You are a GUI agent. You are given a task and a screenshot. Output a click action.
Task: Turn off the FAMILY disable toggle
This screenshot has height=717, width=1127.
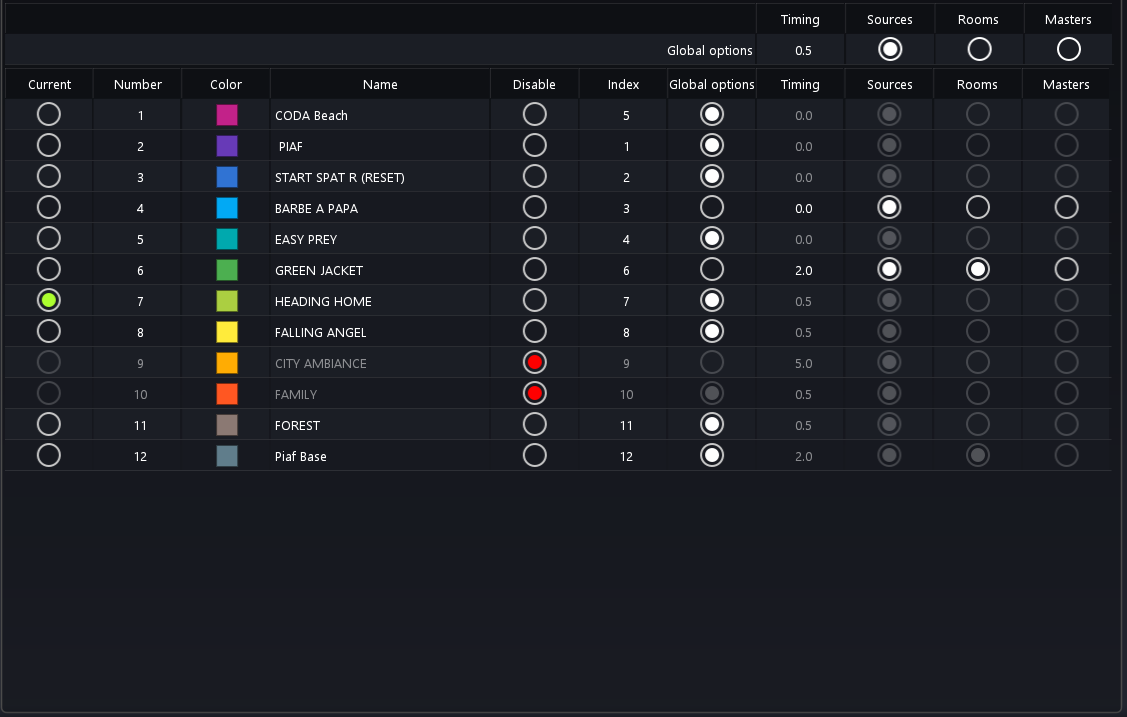[535, 394]
